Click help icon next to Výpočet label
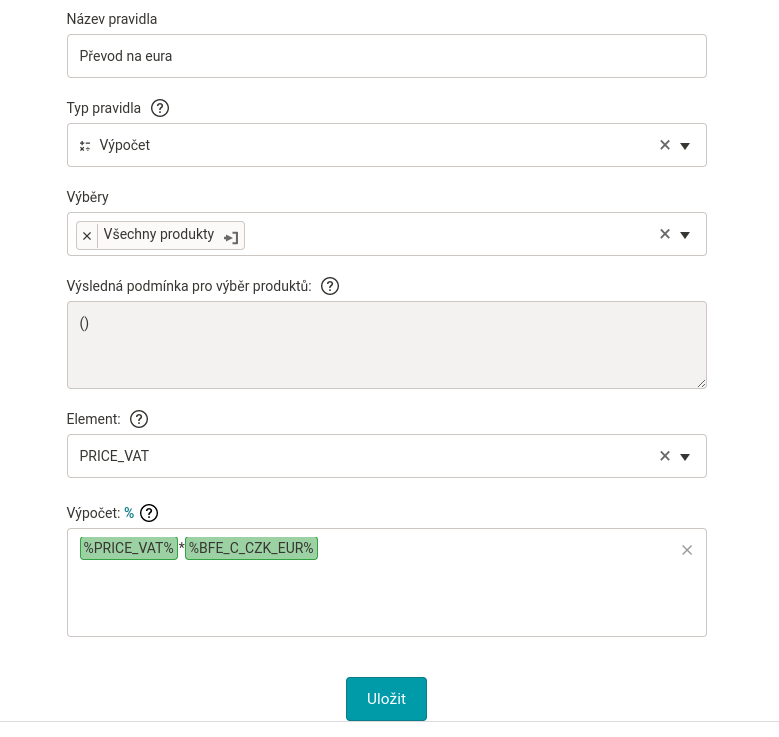The height and width of the screenshot is (737, 779). [x=149, y=513]
